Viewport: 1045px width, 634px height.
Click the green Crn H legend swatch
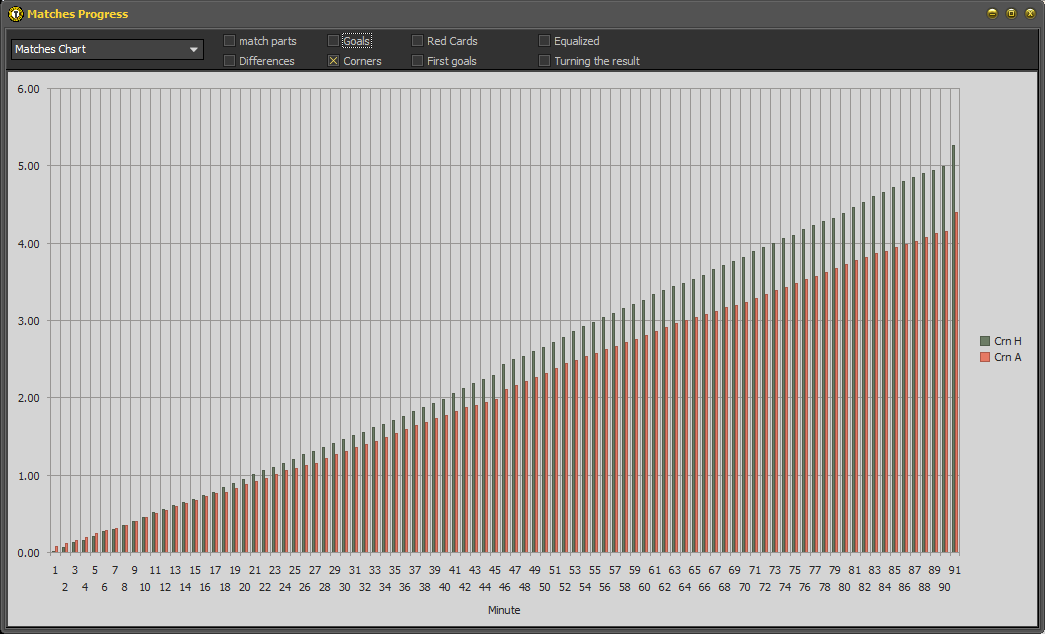984,341
